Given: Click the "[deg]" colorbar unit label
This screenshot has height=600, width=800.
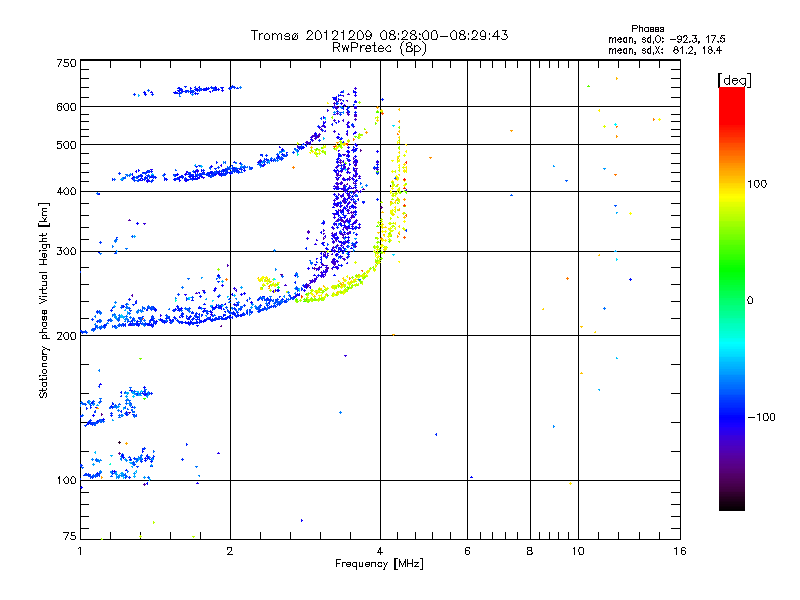Looking at the screenshot, I should 734,80.
